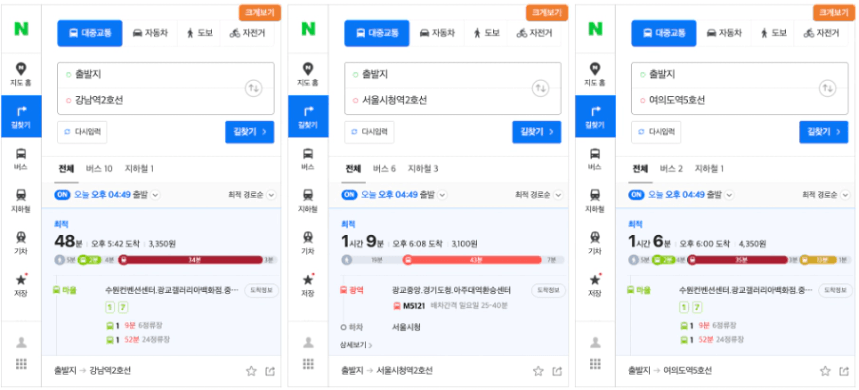
Task: Open 최적 경로순 sort dropdown in 강남역2호선 results
Action: (x=252, y=194)
